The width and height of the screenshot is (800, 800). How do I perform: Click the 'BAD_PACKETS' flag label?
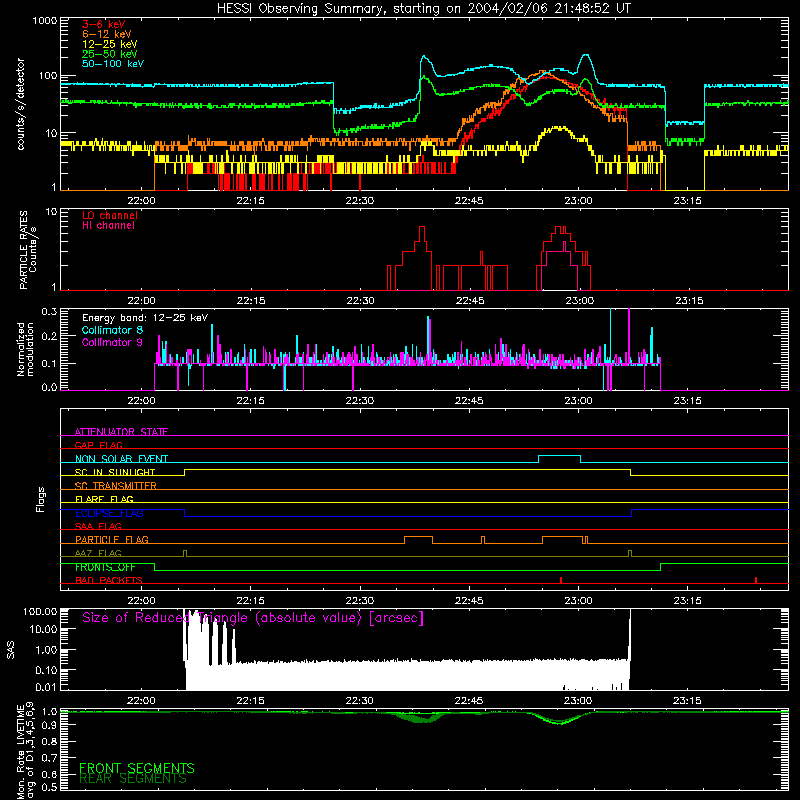109,580
